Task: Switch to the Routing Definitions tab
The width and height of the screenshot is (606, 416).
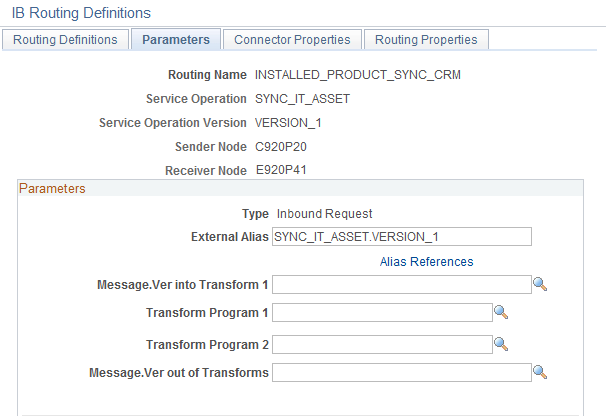Action: (66, 40)
